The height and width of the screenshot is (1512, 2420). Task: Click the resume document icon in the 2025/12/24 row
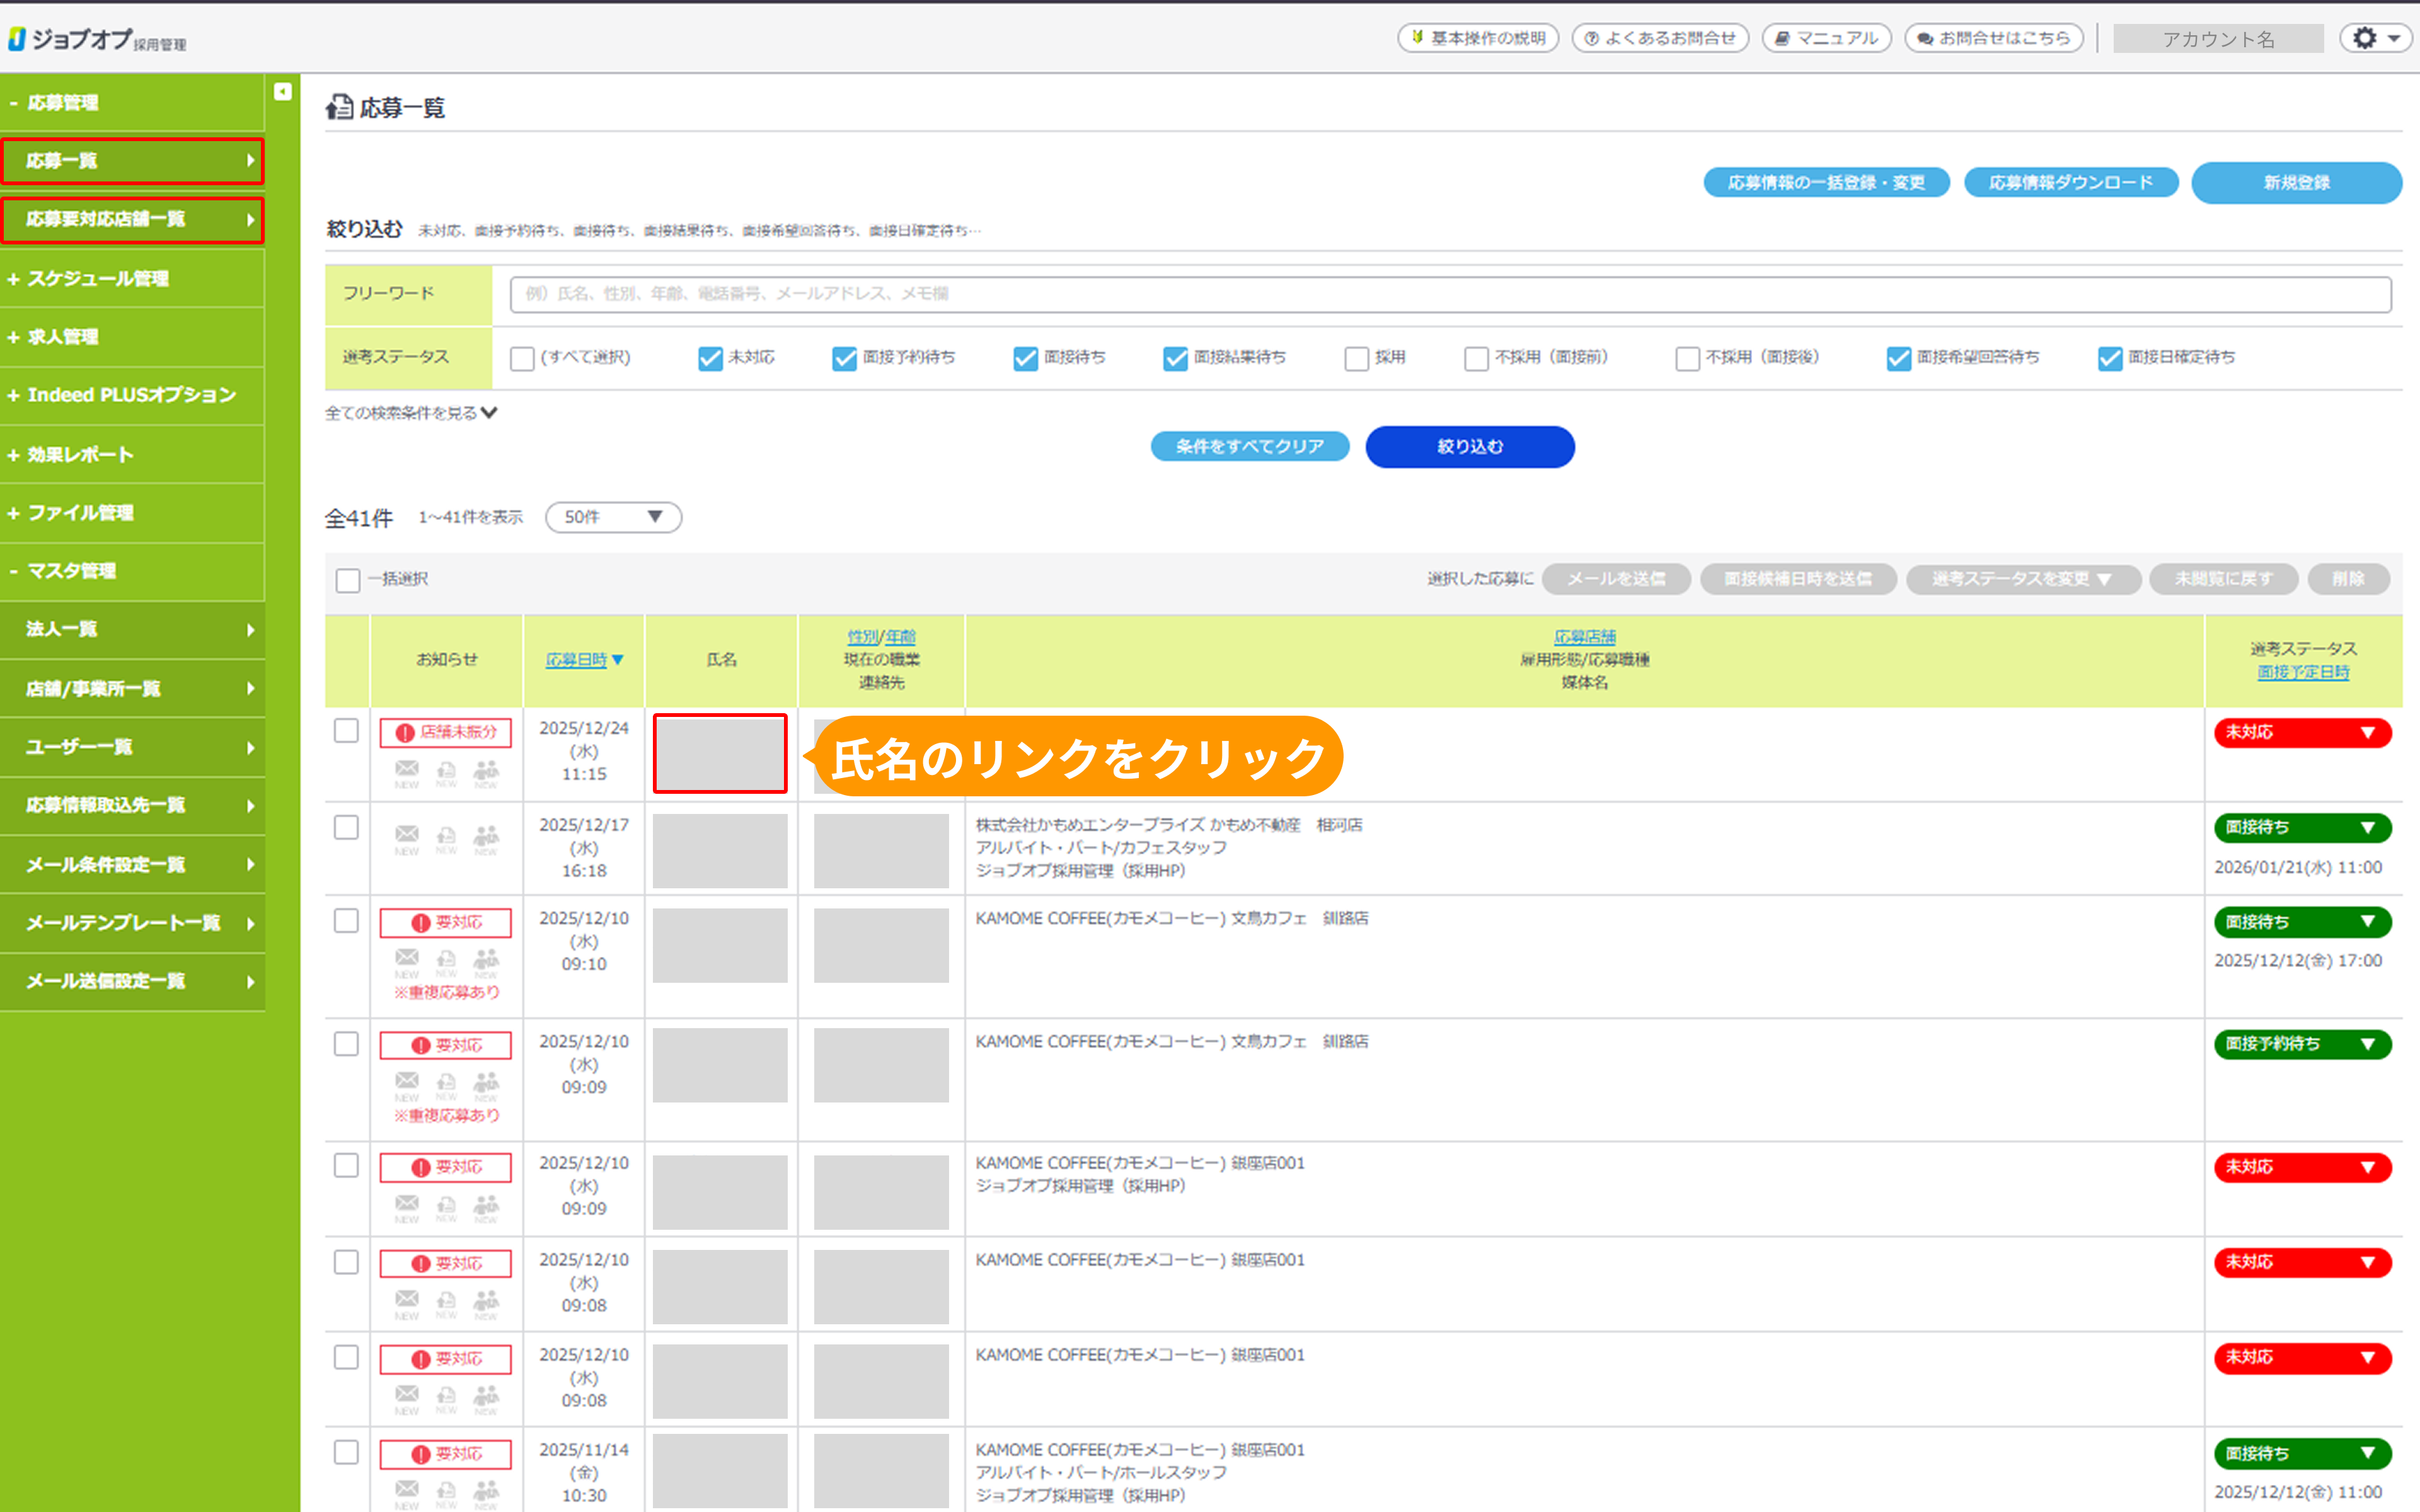point(447,770)
